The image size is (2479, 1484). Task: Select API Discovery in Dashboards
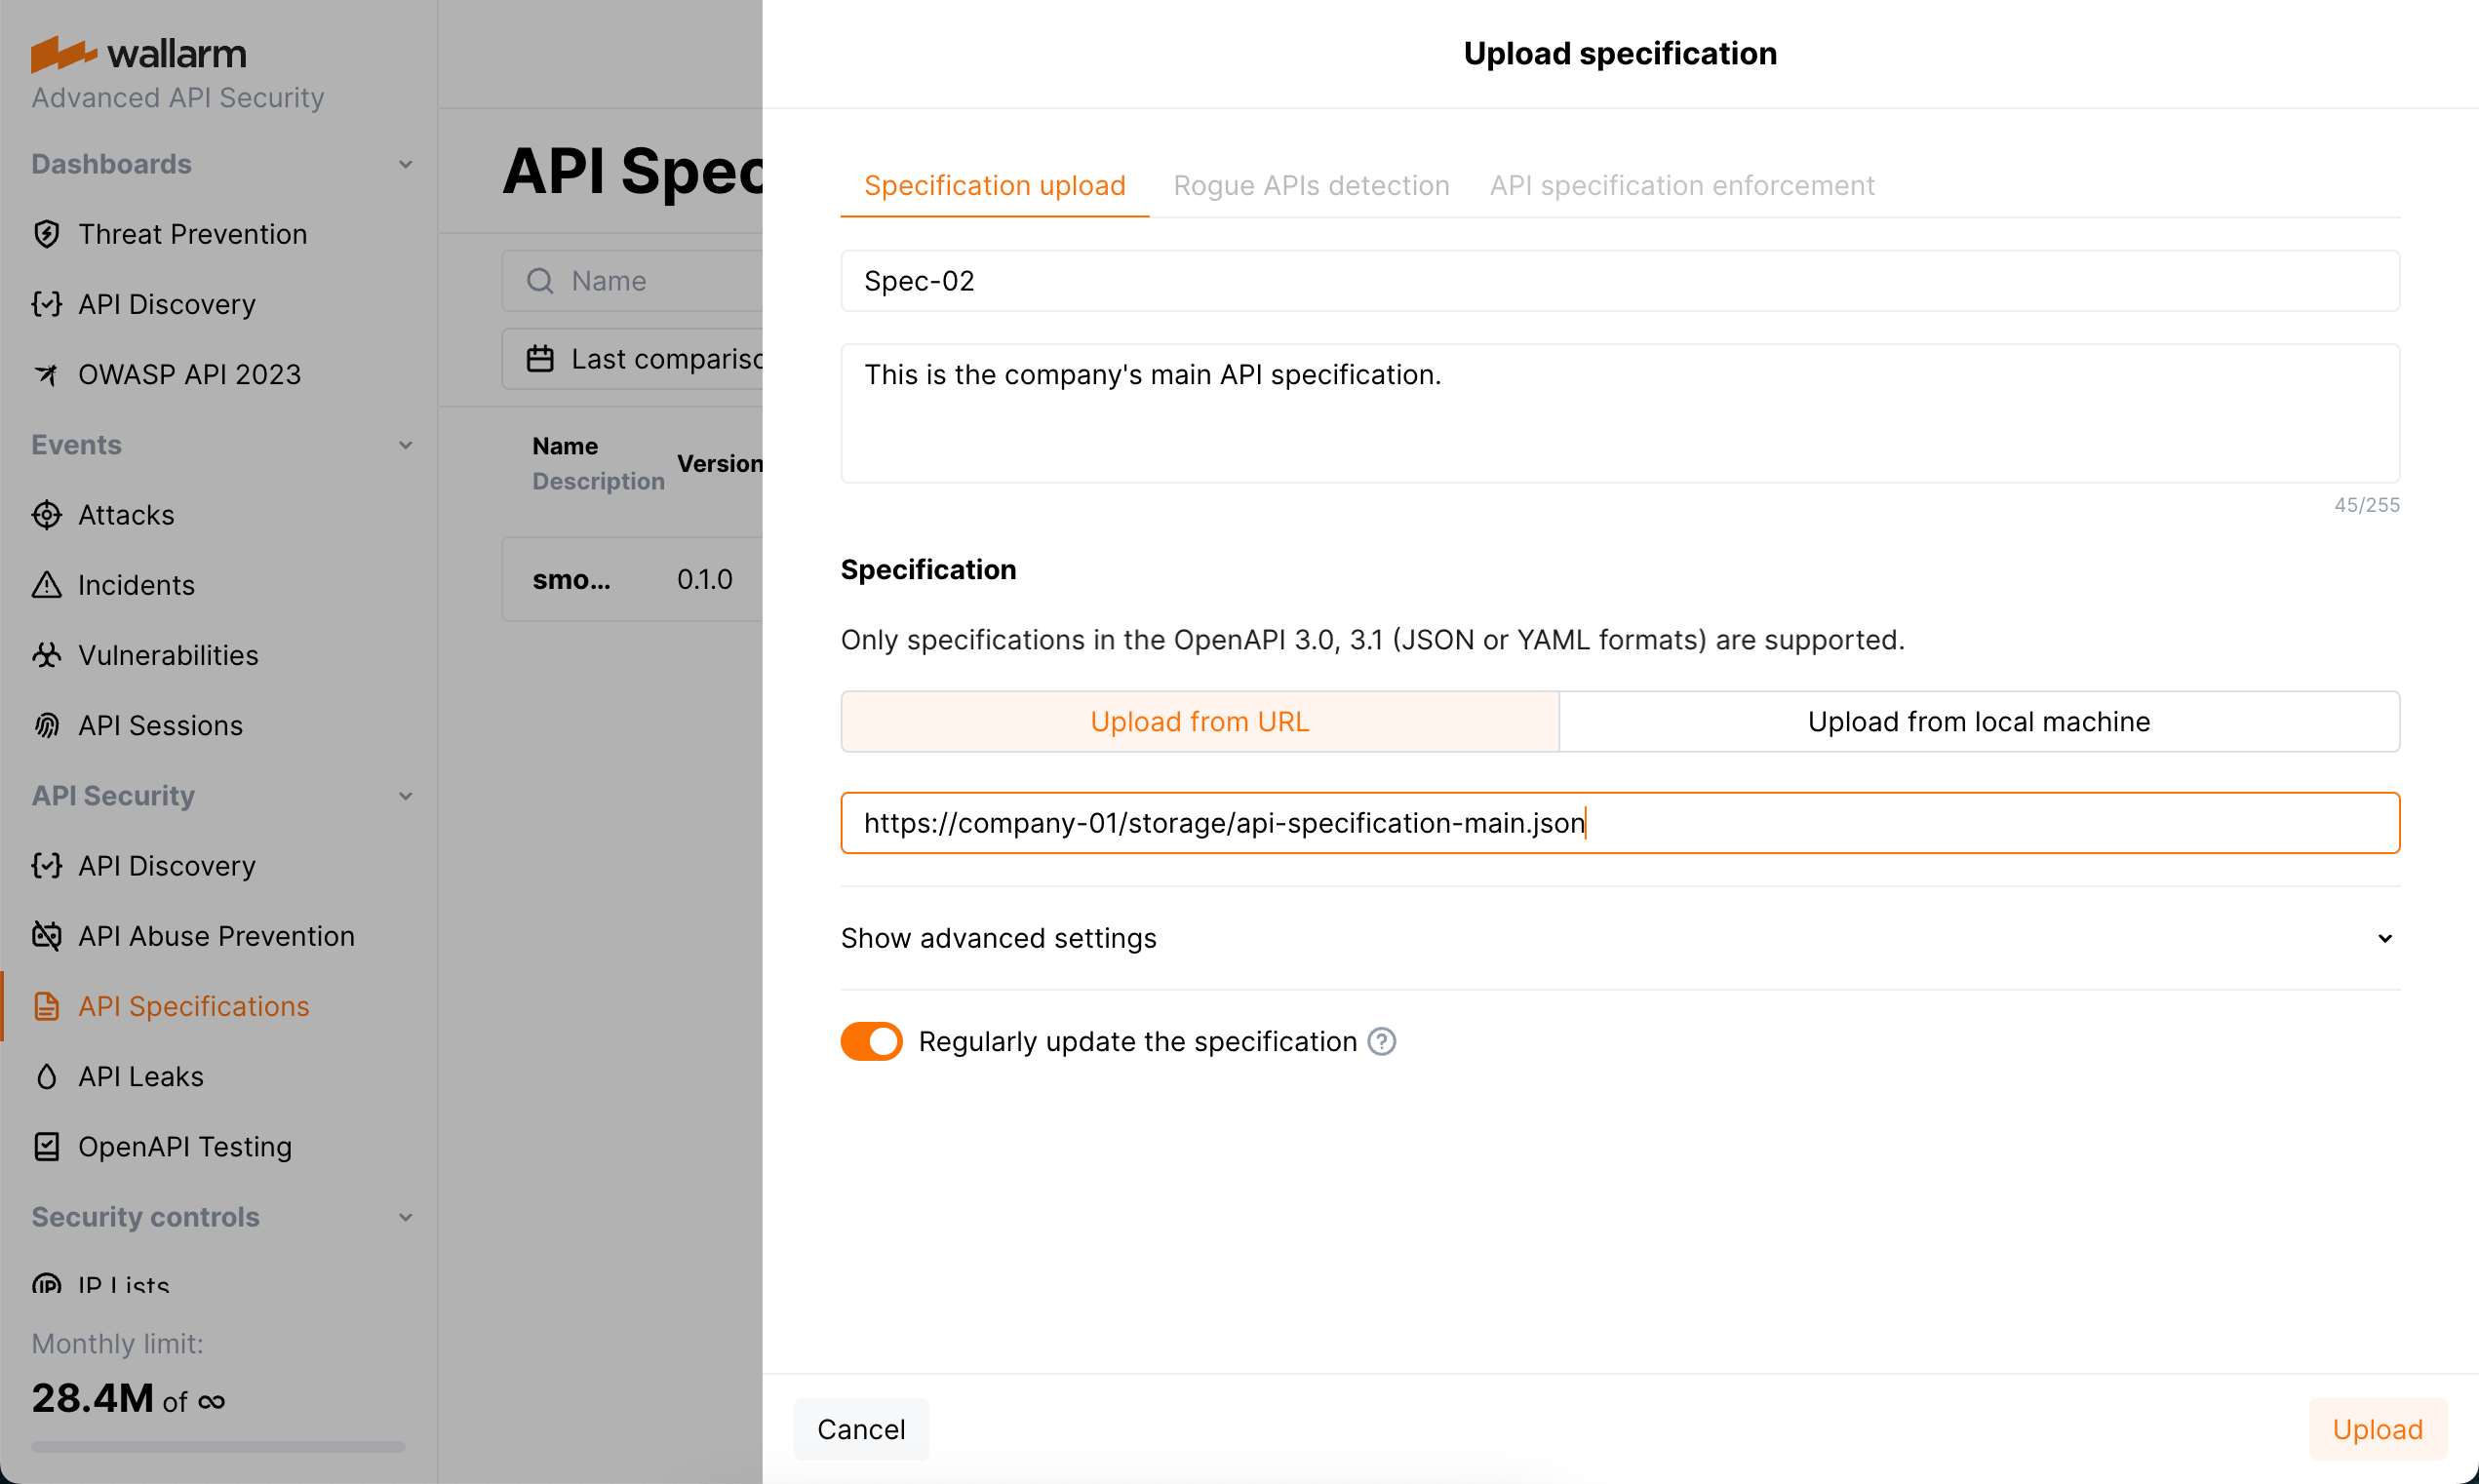(167, 304)
